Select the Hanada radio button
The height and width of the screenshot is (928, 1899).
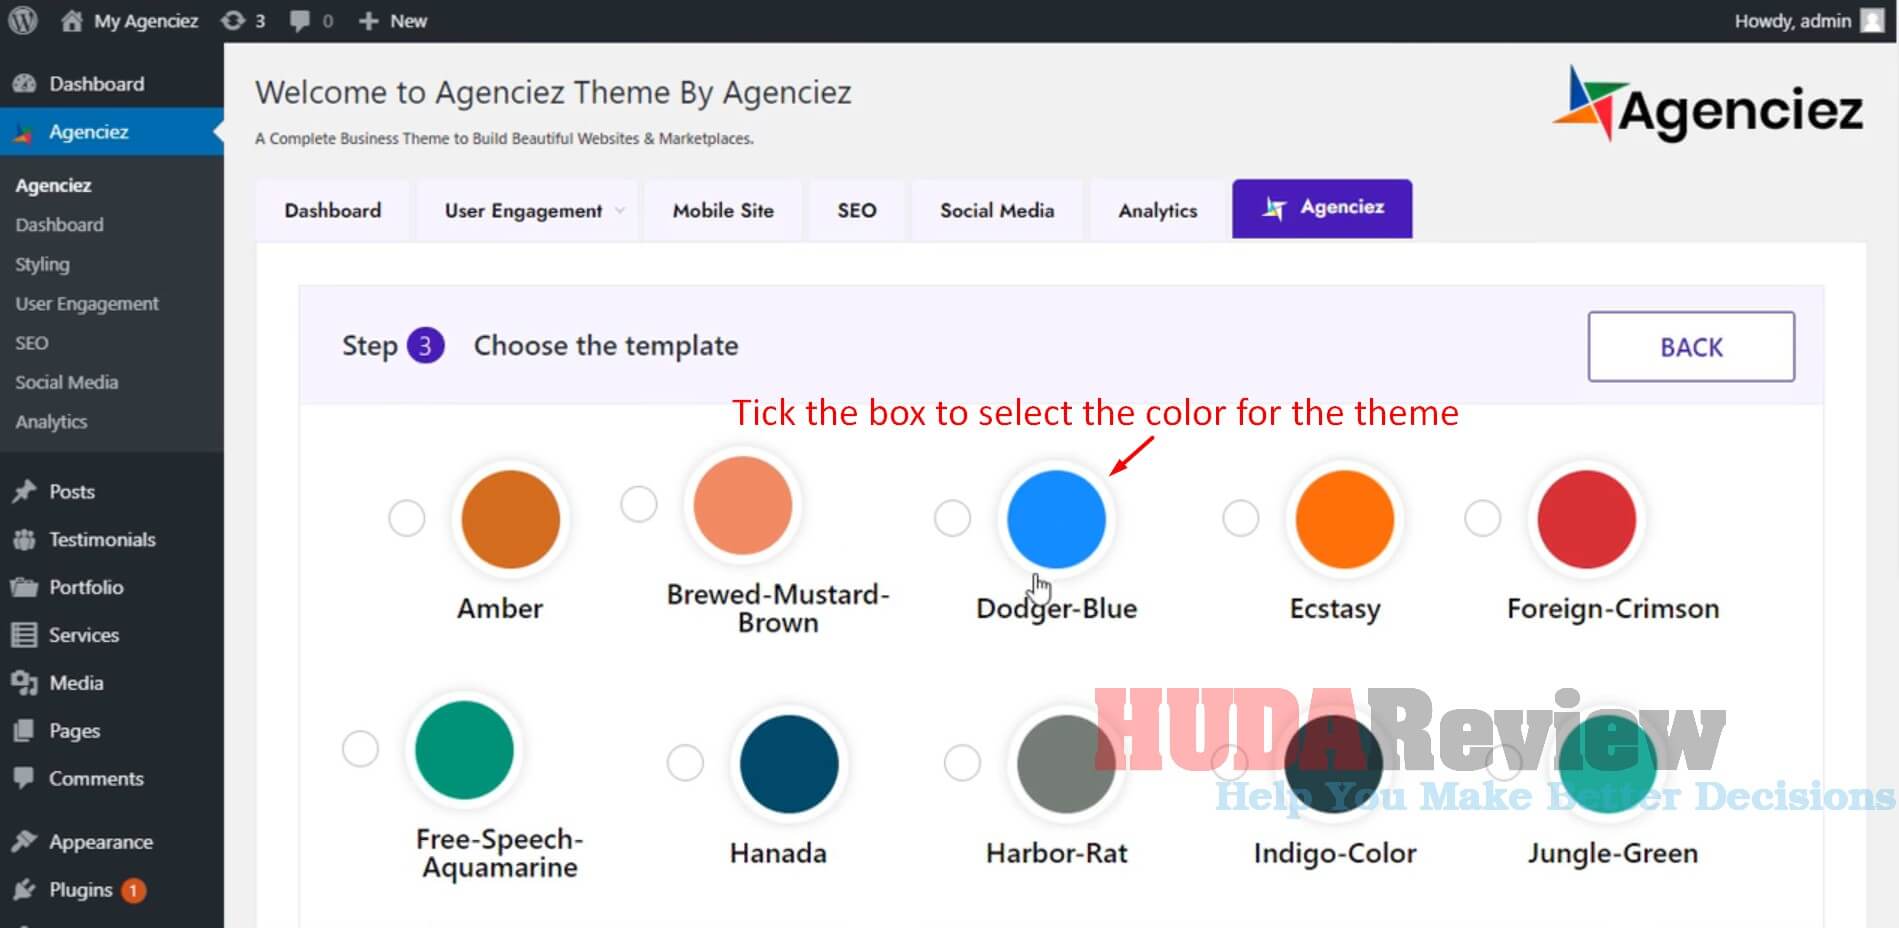tap(685, 763)
